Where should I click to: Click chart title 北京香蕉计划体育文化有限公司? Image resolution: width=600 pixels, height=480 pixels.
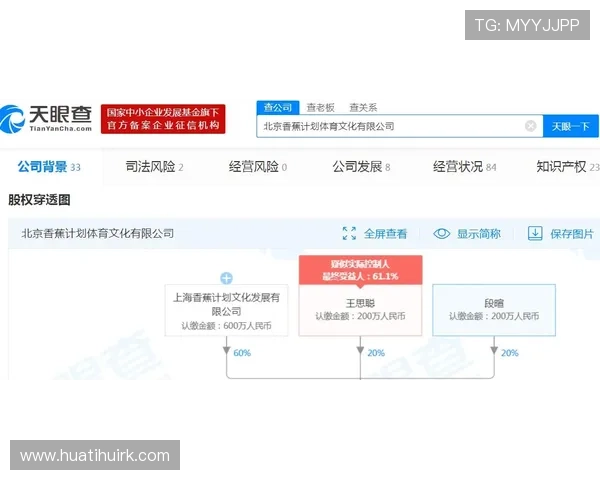pos(98,233)
